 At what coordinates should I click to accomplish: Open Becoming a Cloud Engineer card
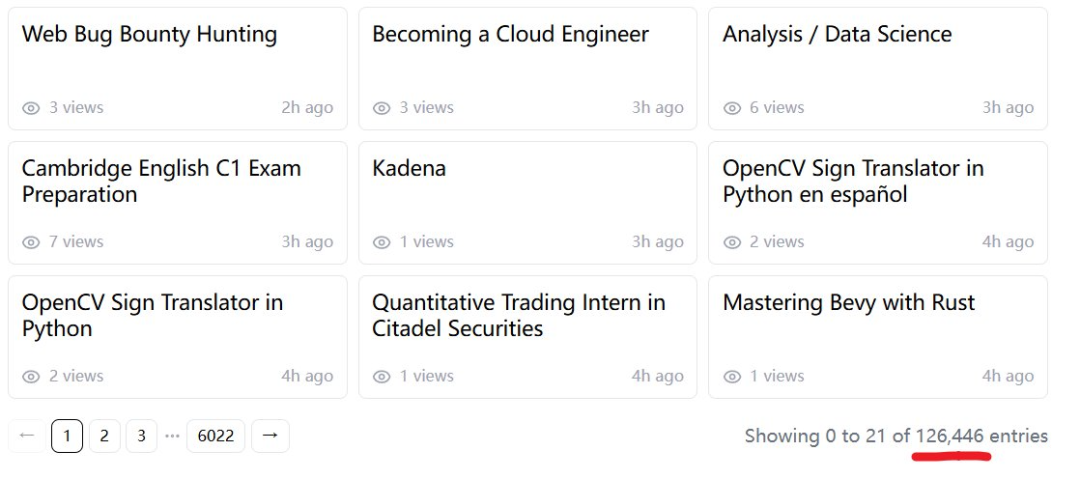click(510, 34)
